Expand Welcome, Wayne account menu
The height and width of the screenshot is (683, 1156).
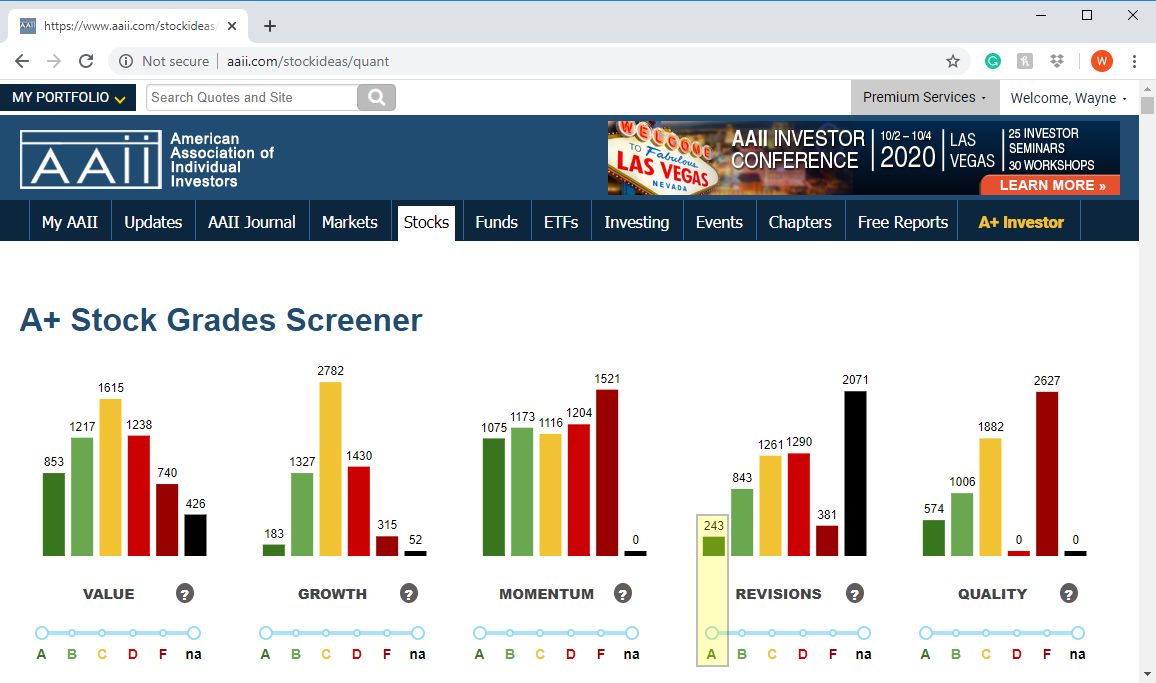pyautogui.click(x=1068, y=97)
